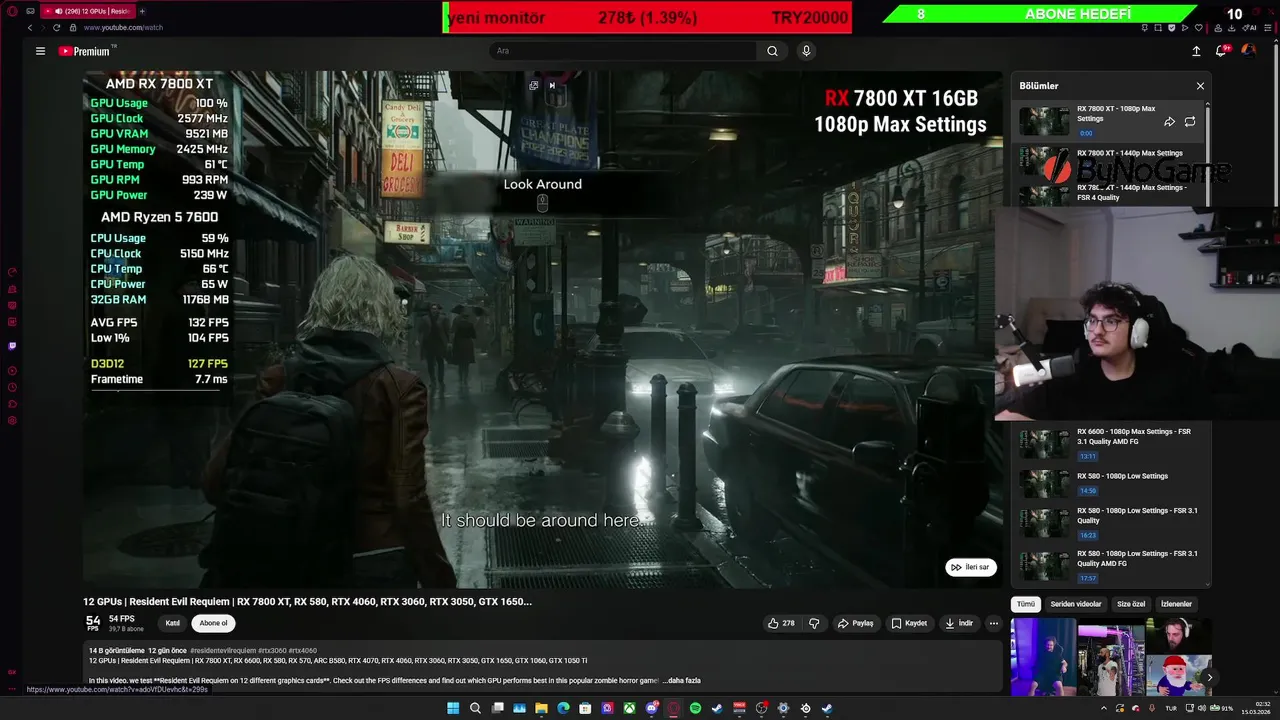The image size is (1280, 720).
Task: Click the Opera GX logo menu
Action: tap(11, 11)
